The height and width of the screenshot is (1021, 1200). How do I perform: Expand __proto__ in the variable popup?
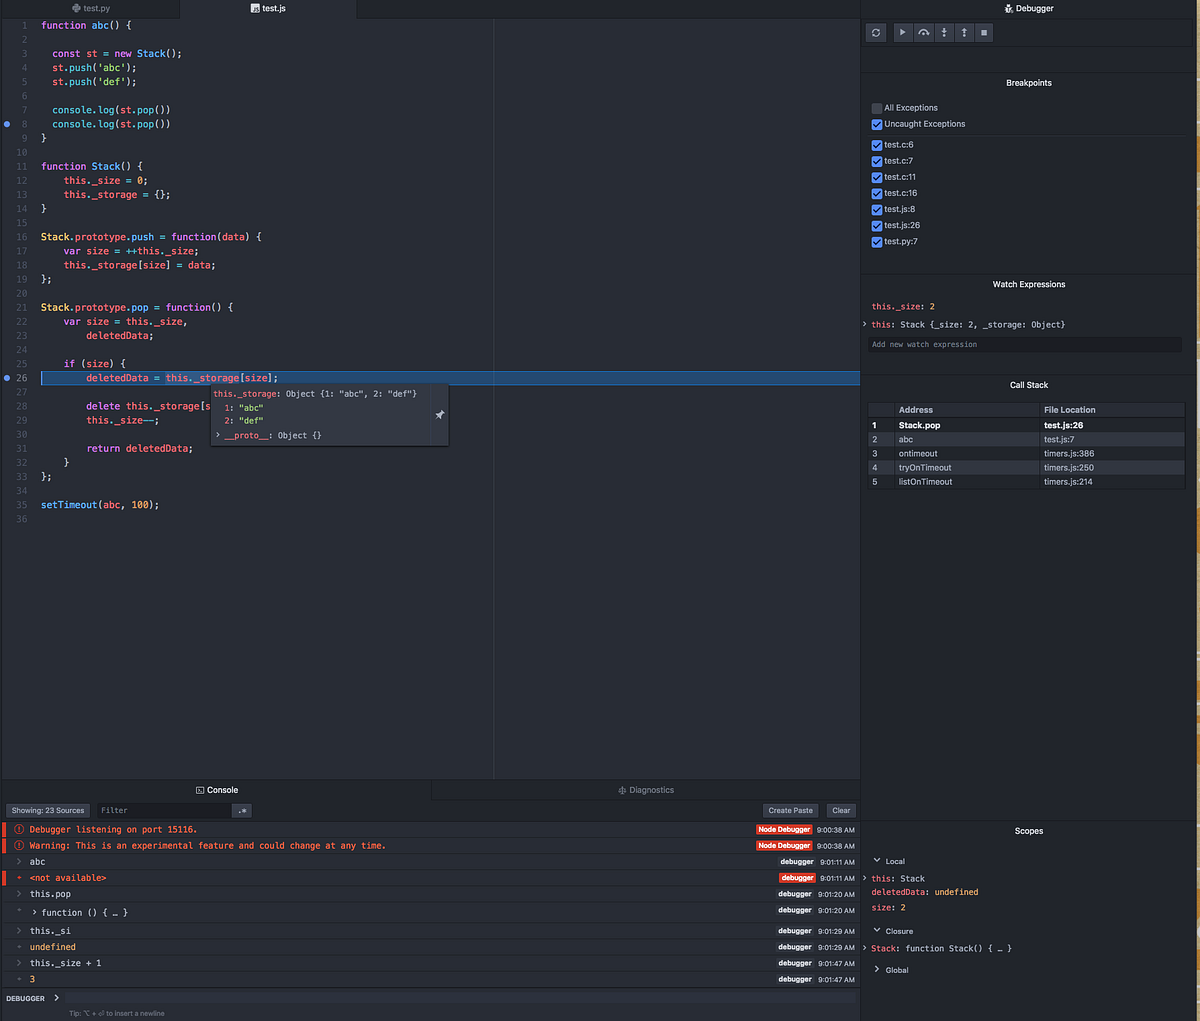click(x=219, y=435)
